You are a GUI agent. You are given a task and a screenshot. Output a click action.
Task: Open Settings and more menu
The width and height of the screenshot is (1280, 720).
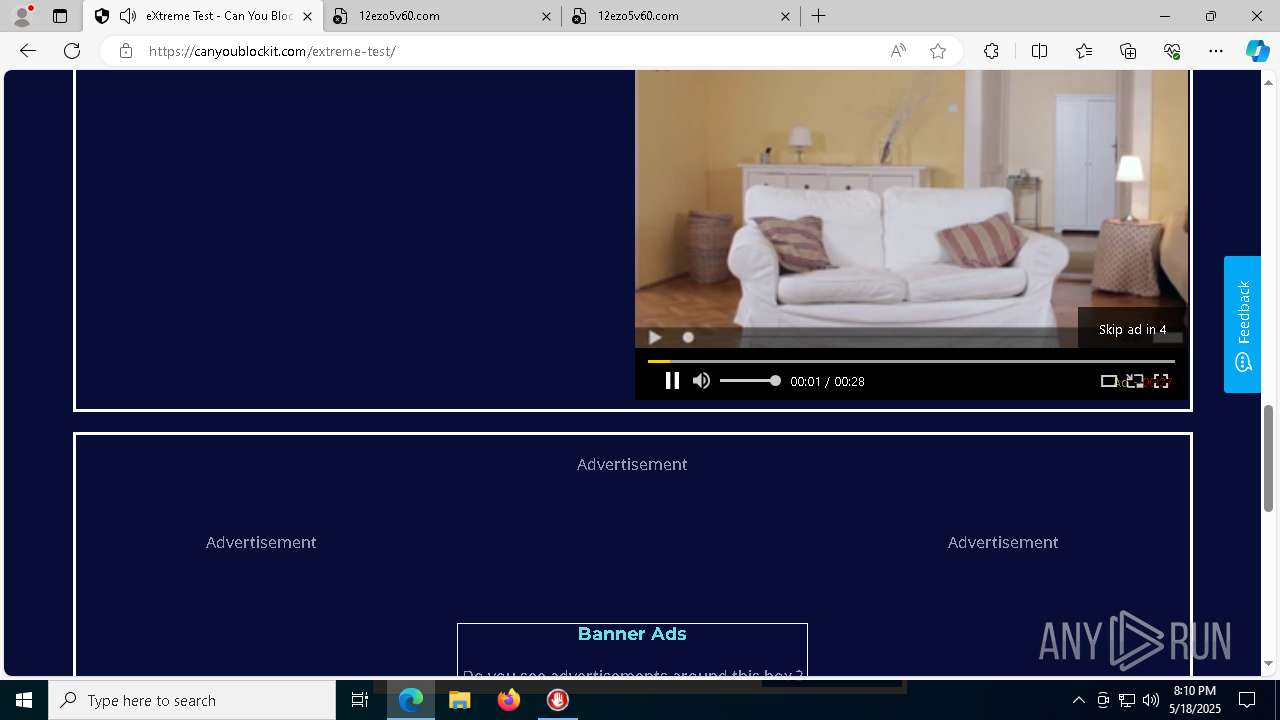click(1216, 51)
